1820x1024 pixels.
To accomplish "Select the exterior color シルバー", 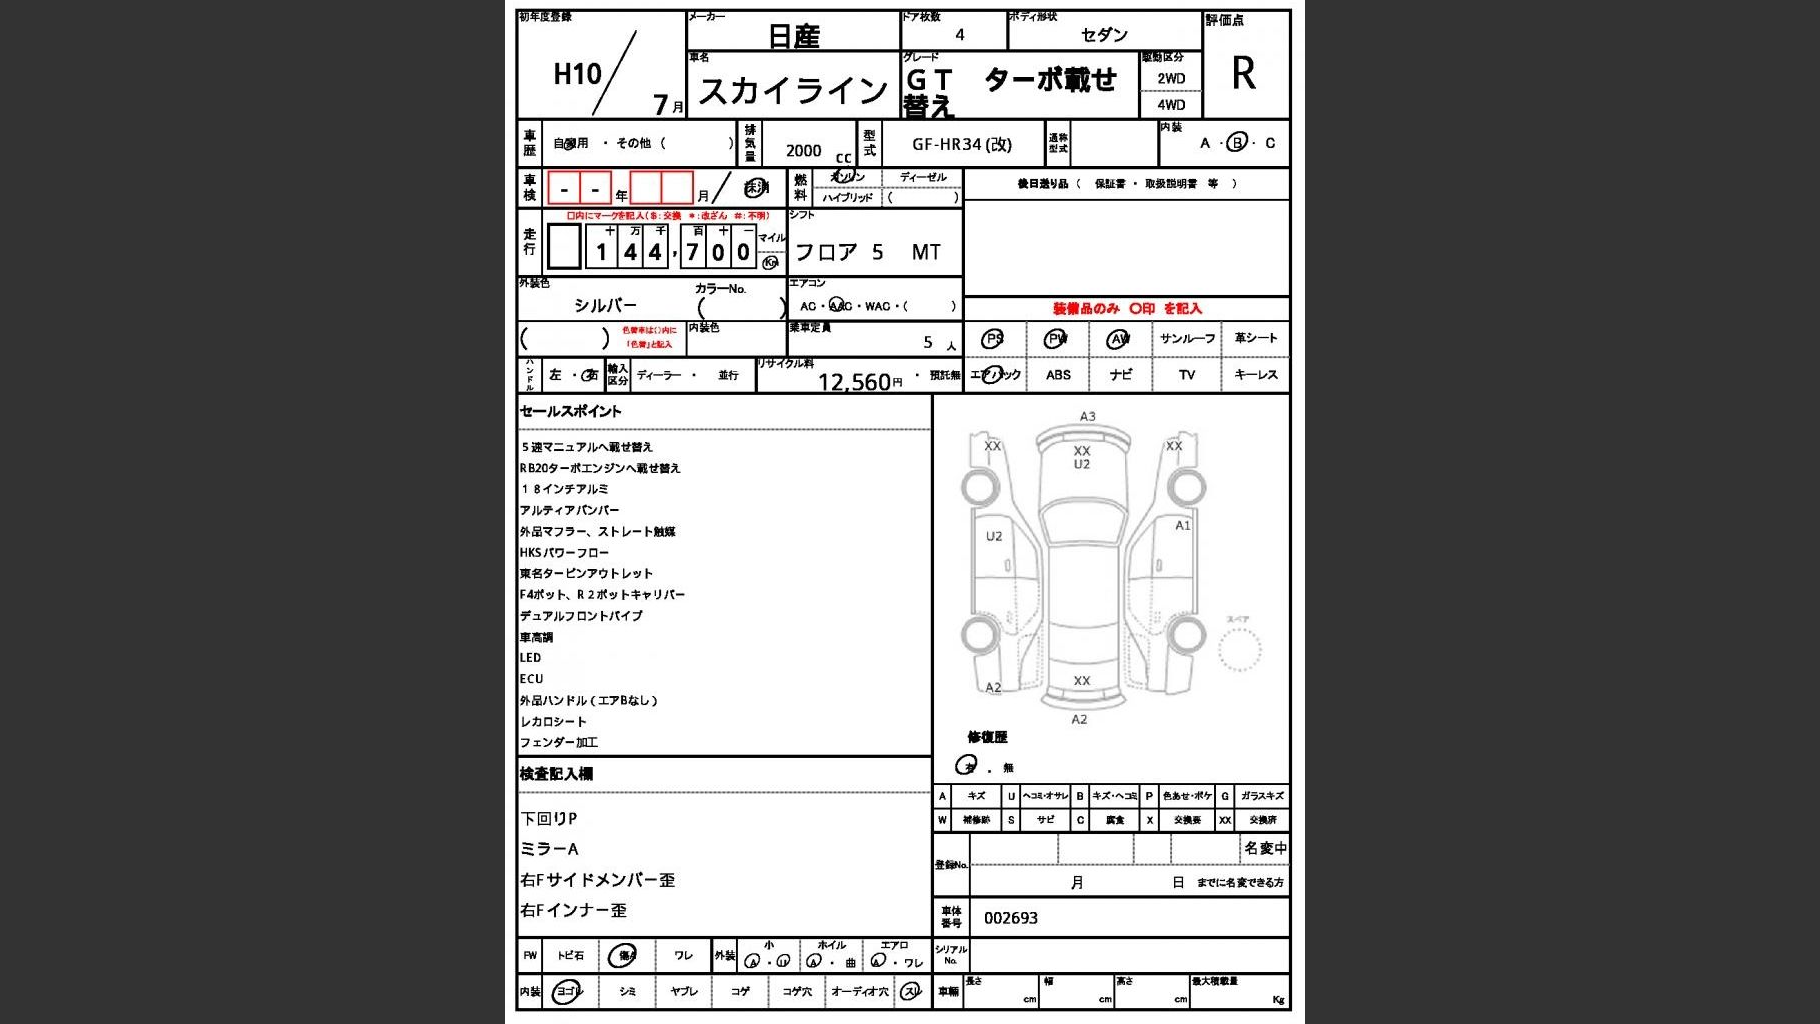I will point(605,305).
